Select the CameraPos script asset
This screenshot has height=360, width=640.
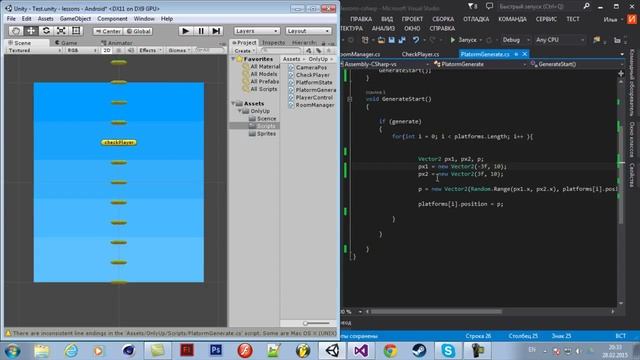tap(307, 67)
